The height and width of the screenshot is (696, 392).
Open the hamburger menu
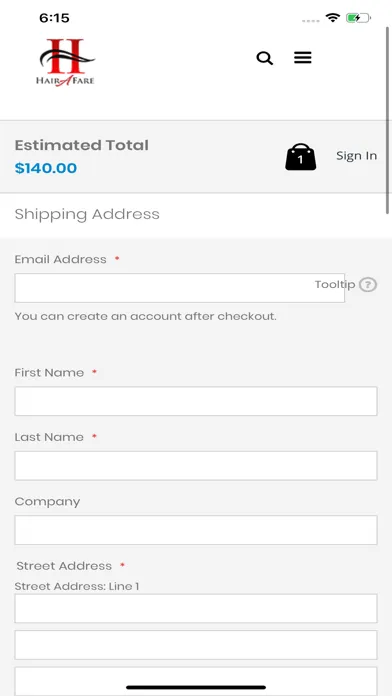point(303,58)
